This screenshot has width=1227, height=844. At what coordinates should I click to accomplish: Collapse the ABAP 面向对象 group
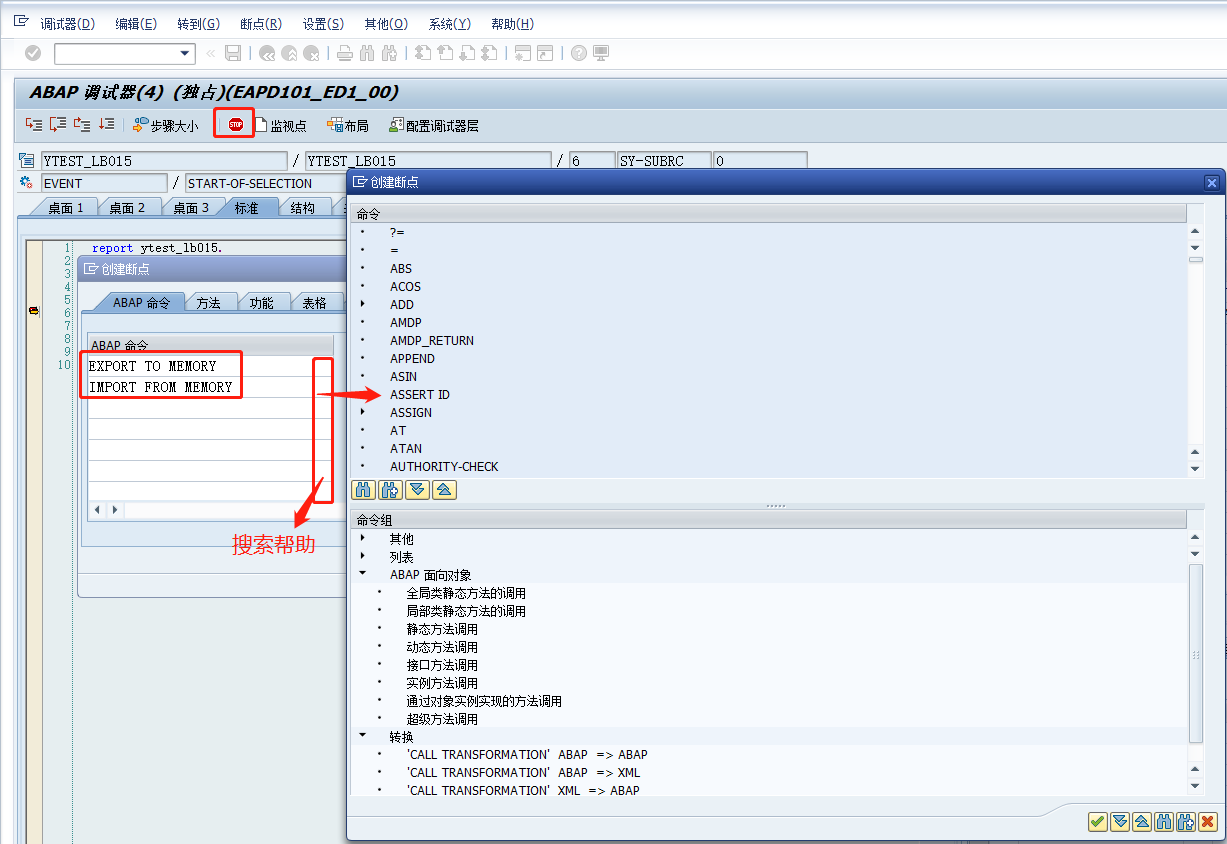363,575
